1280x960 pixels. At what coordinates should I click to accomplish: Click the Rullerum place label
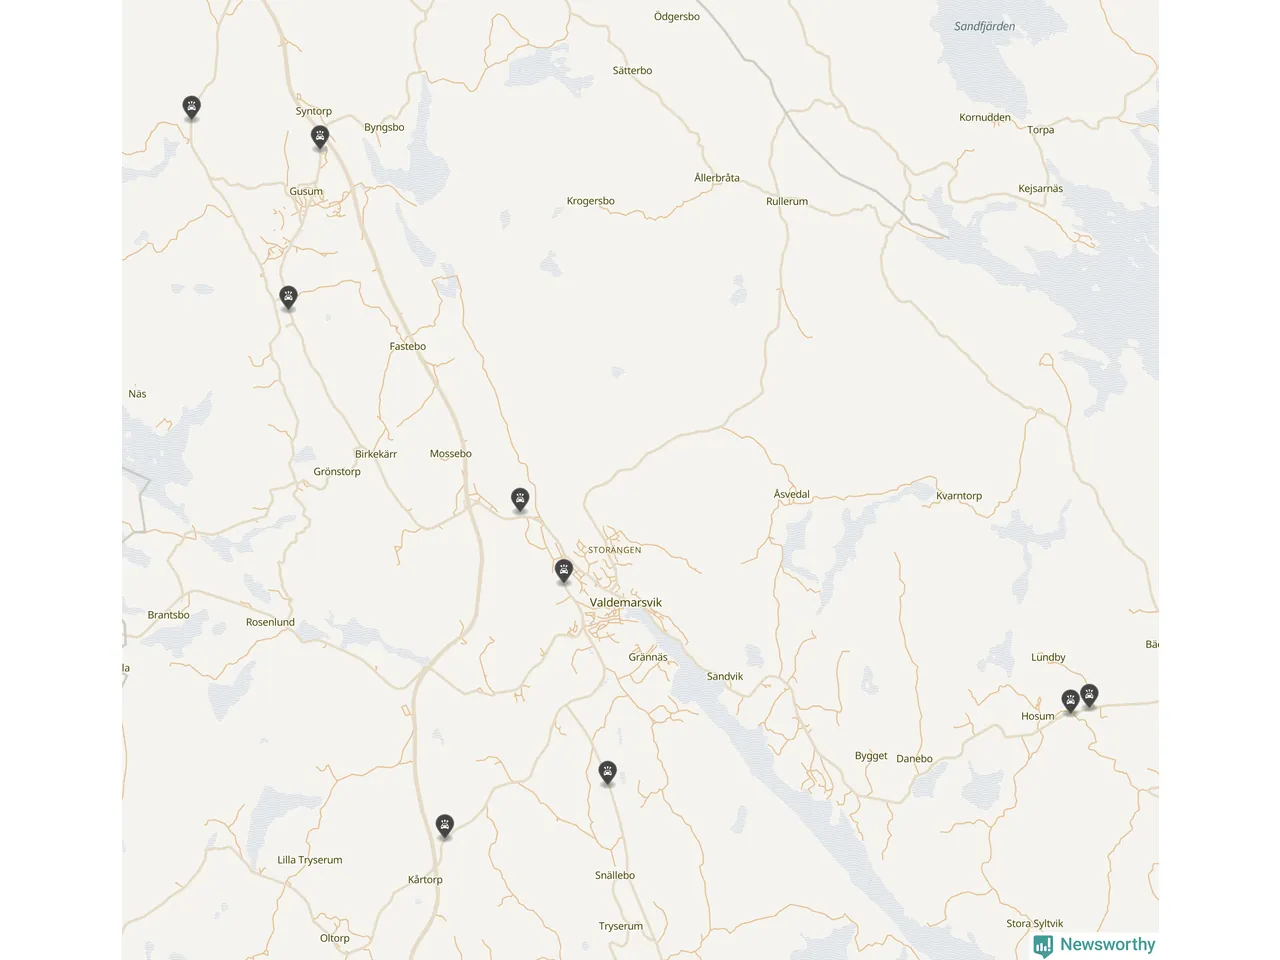(x=787, y=202)
